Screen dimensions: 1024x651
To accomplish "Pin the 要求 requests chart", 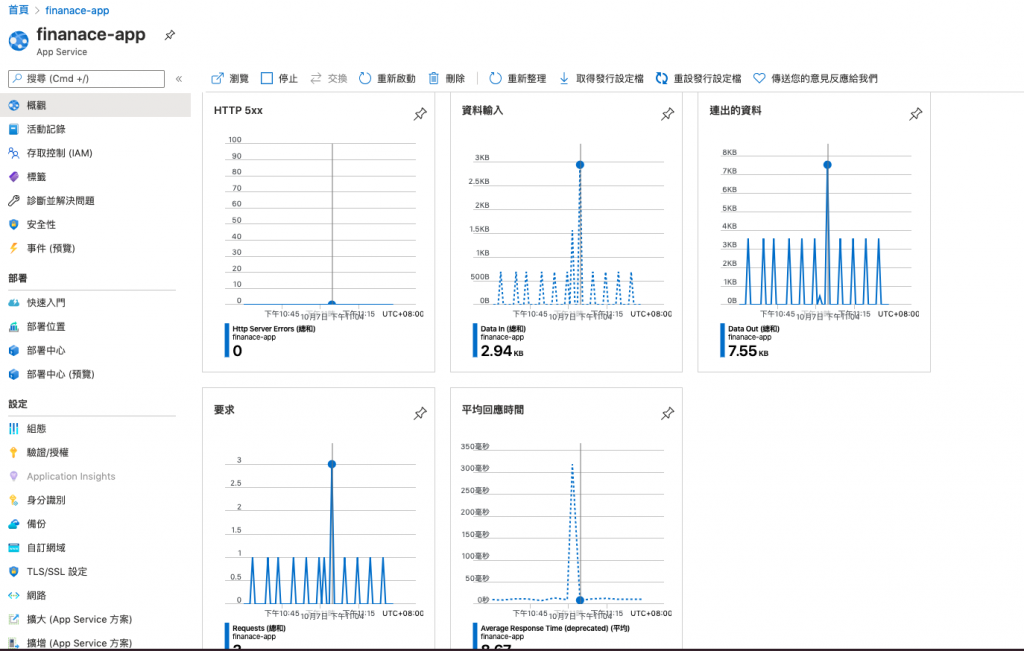I will [420, 413].
